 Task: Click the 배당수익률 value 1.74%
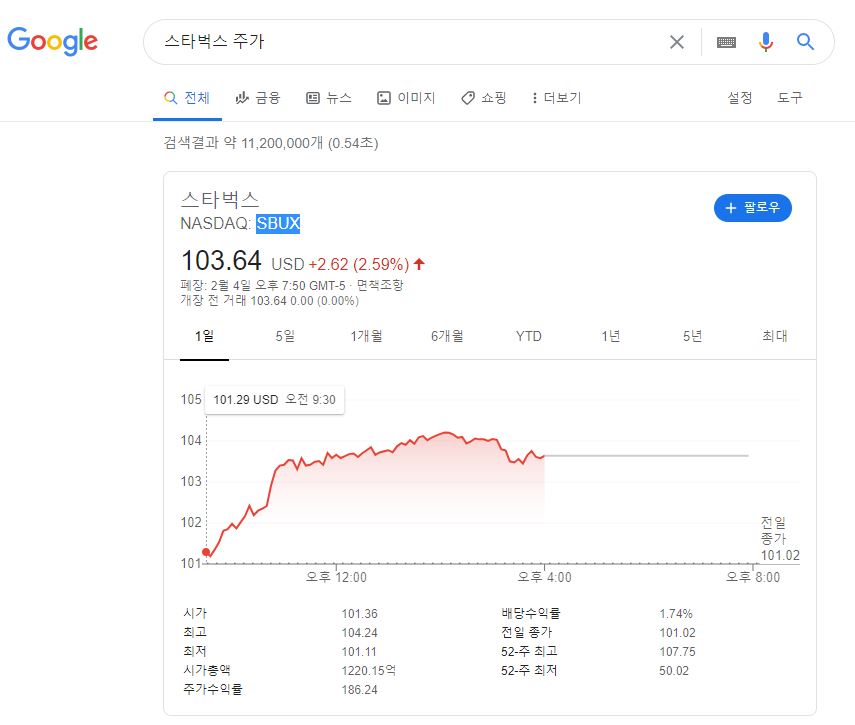tap(676, 614)
